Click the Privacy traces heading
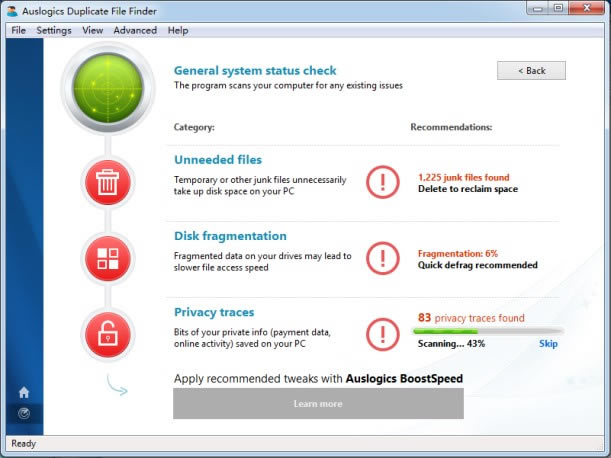The image size is (611, 458). 214,312
